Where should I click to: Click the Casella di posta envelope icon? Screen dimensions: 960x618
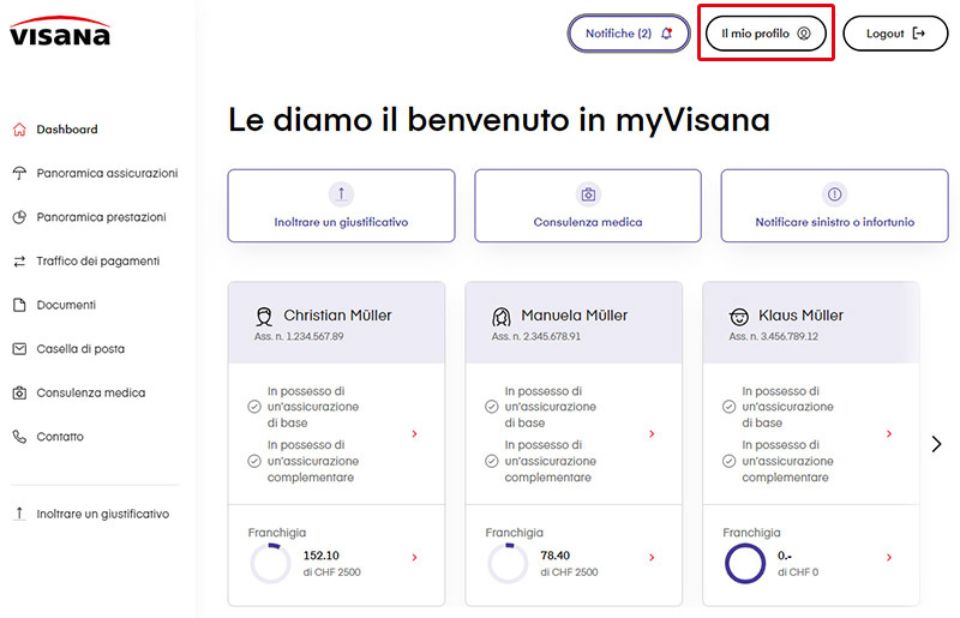click(18, 349)
